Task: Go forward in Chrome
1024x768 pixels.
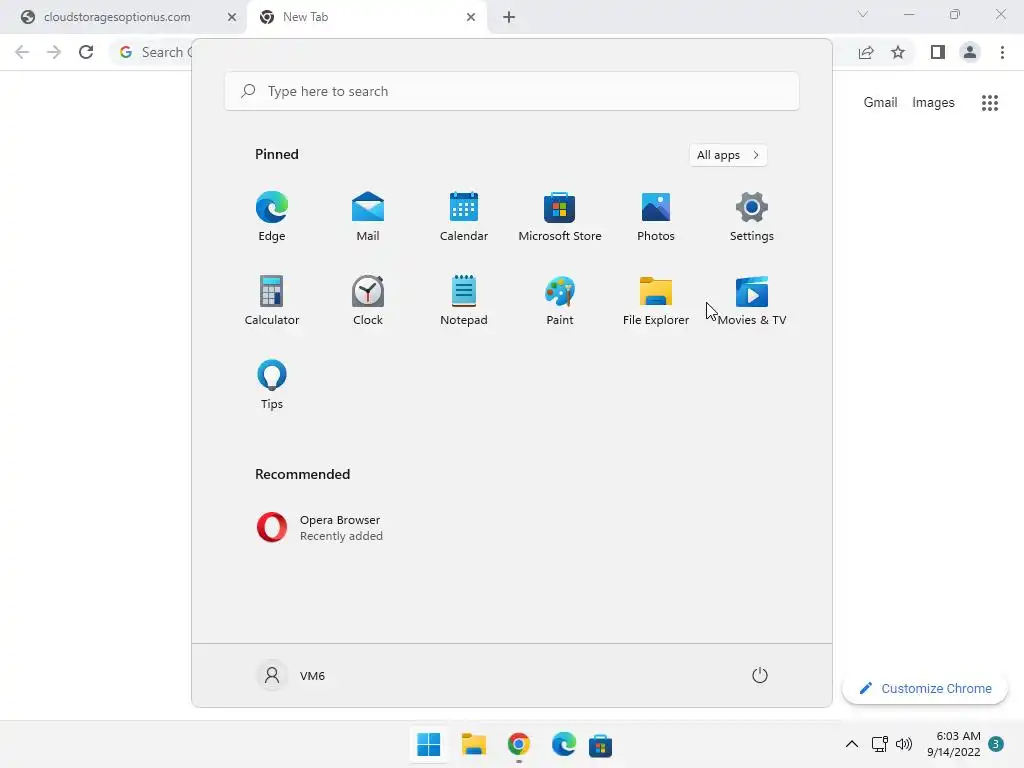Action: [54, 52]
